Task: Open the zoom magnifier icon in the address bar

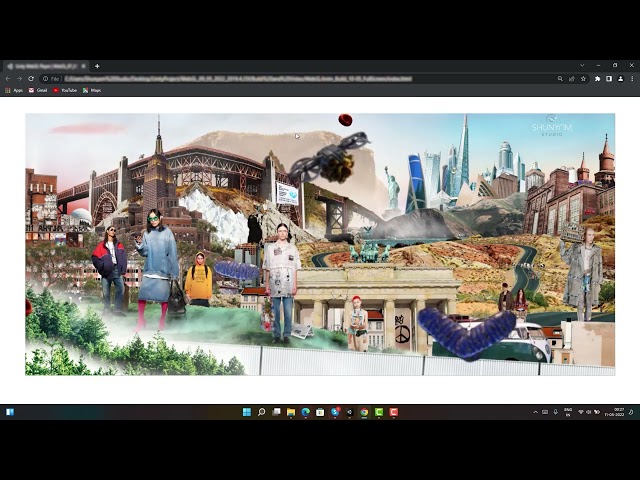Action: (x=560, y=79)
